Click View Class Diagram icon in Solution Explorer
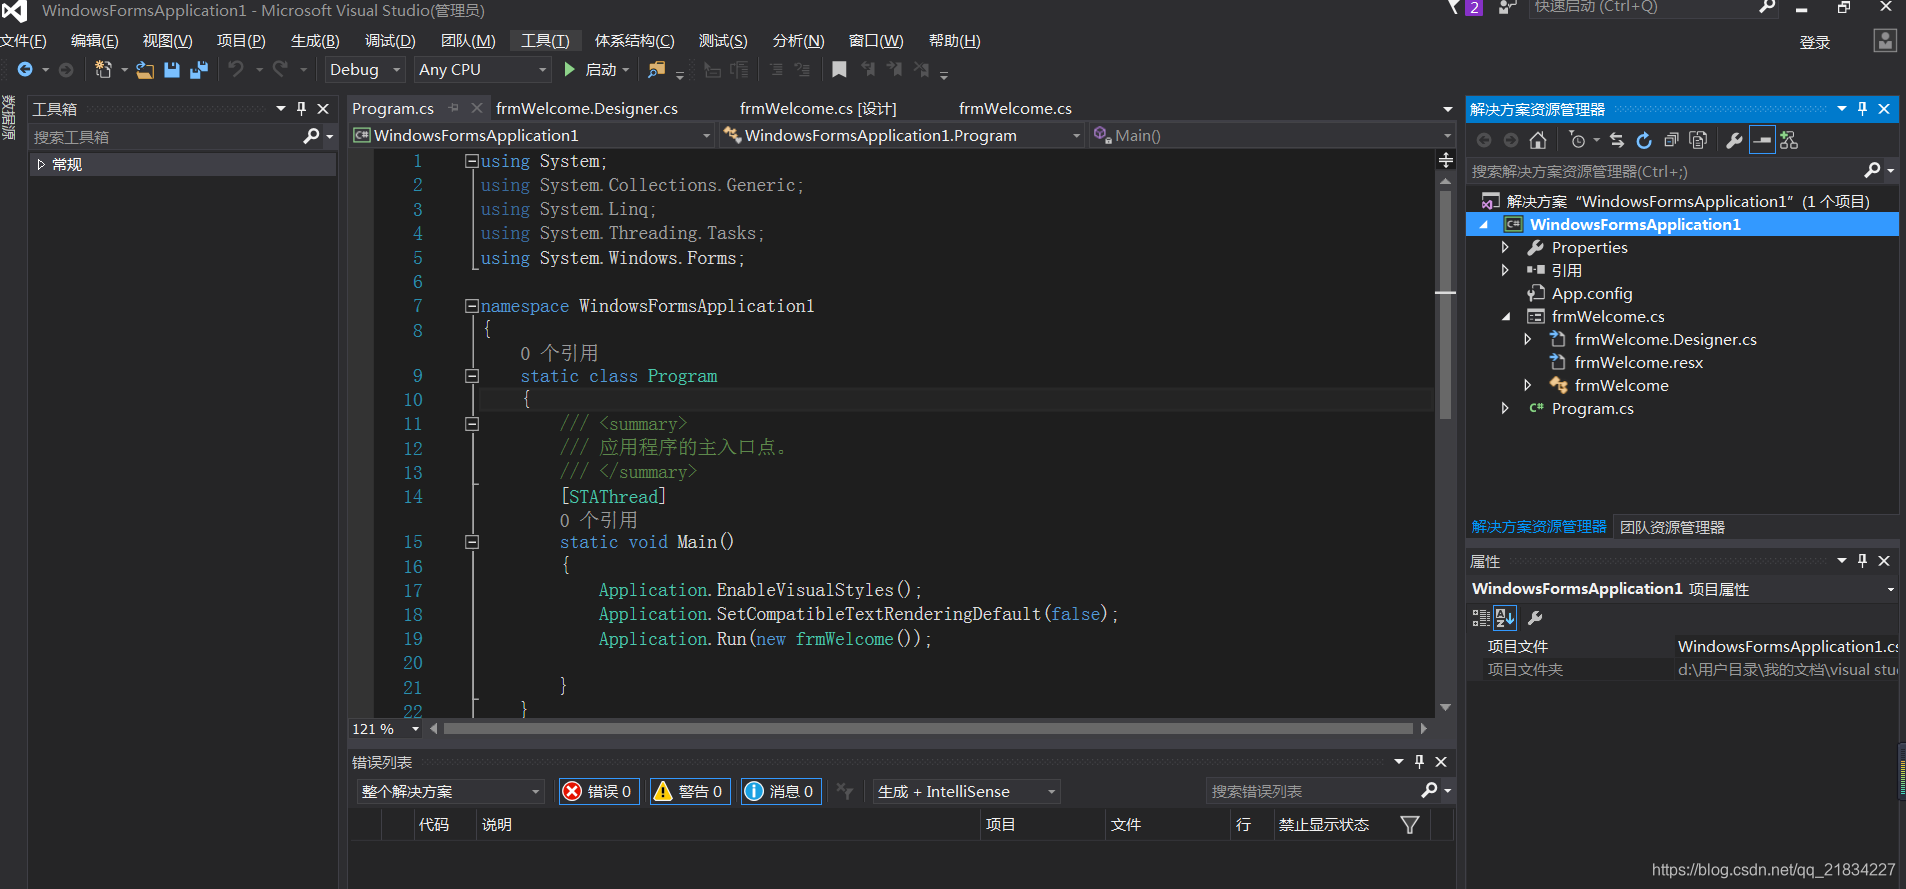The height and width of the screenshot is (889, 1906). (x=1789, y=140)
